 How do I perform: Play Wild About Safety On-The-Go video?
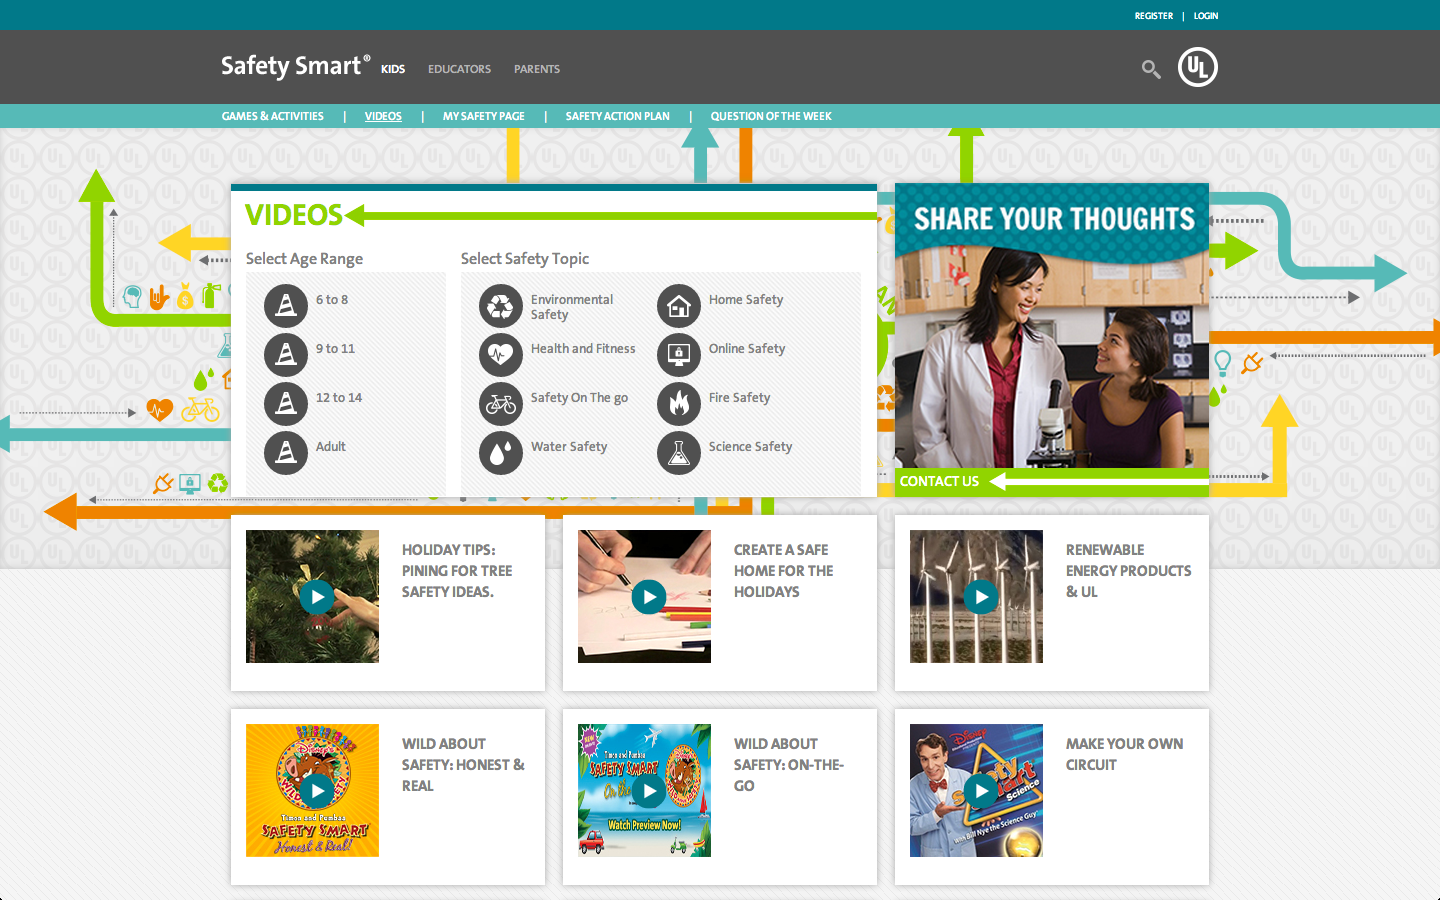coord(649,791)
